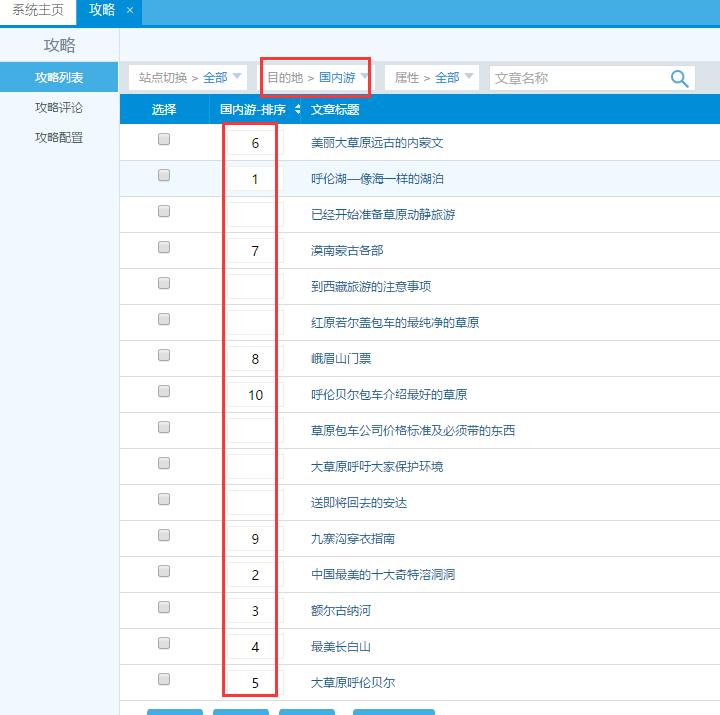Click the search magnifier icon

[679, 79]
